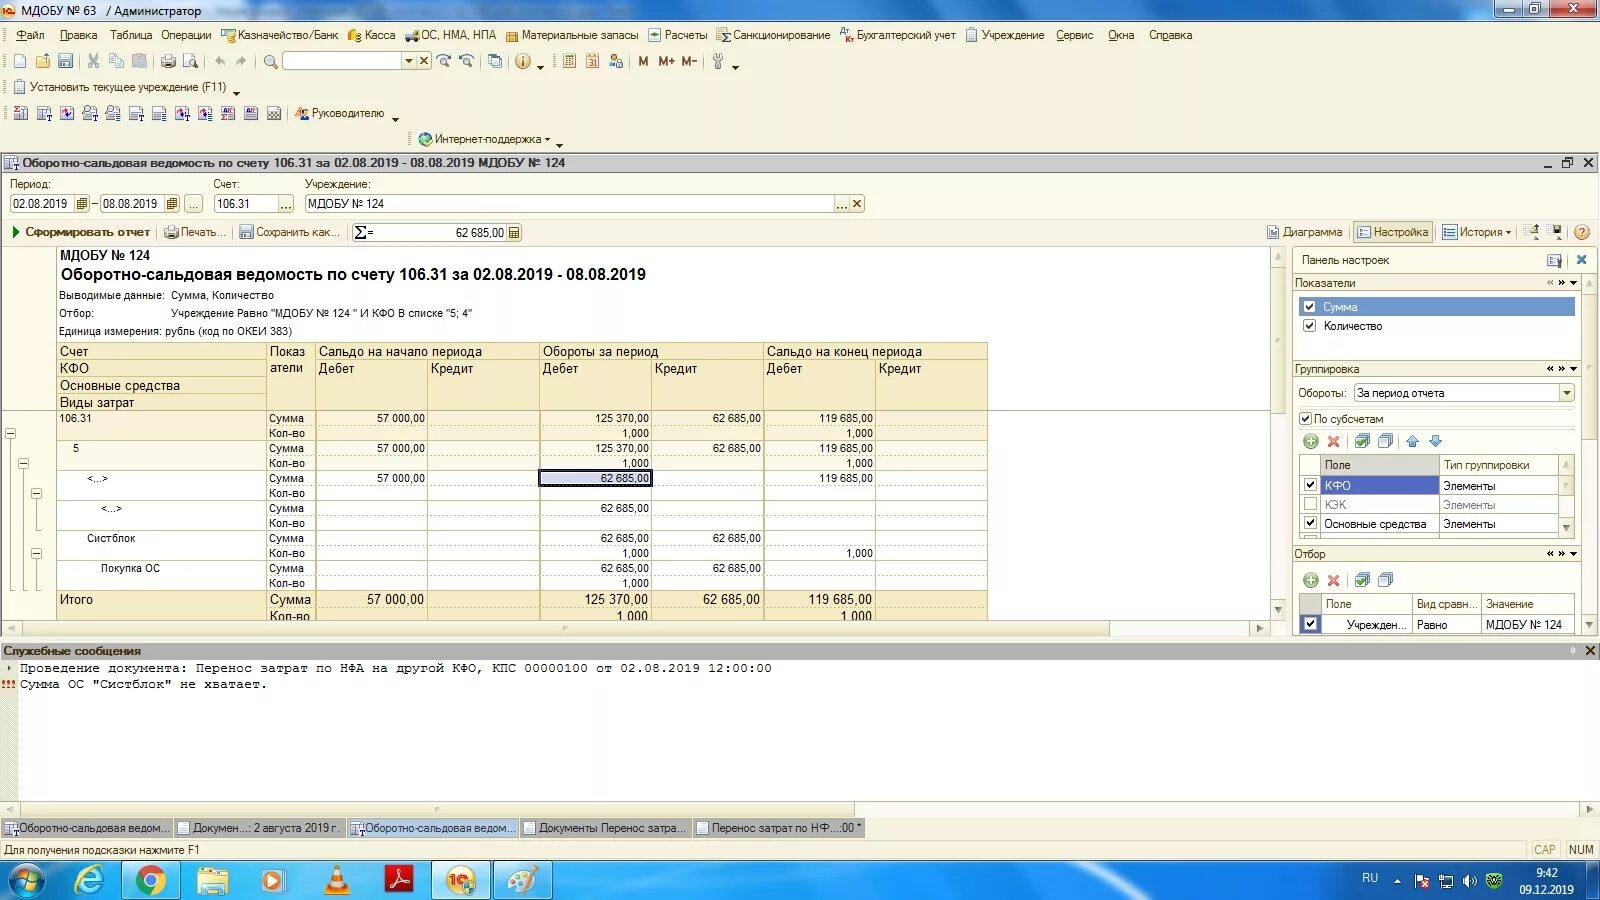Click the M- memory subtract button
The image size is (1600, 900).
pos(689,61)
